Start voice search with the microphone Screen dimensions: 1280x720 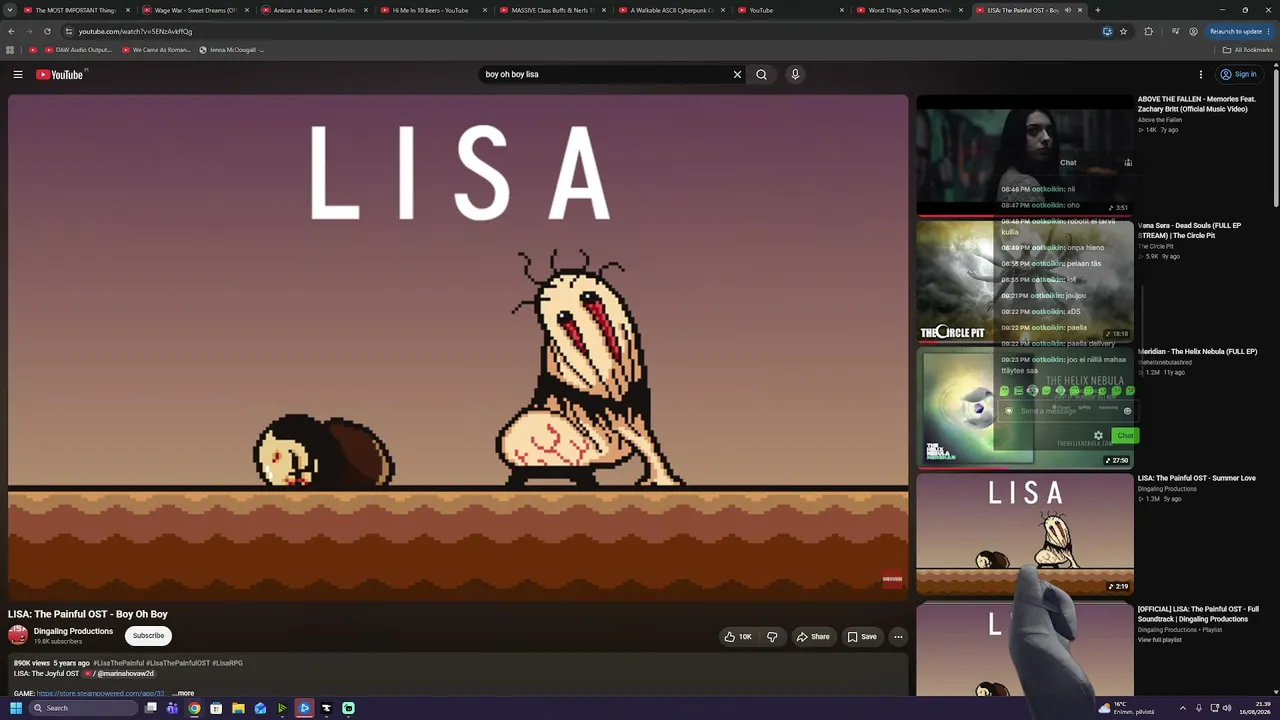(x=795, y=74)
